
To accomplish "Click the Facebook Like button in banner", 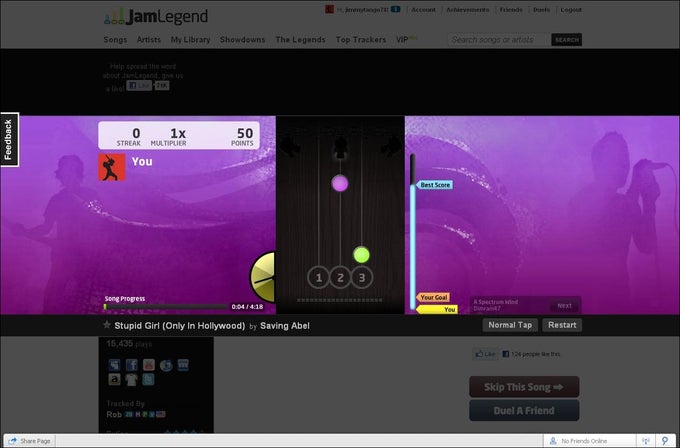I will point(139,85).
